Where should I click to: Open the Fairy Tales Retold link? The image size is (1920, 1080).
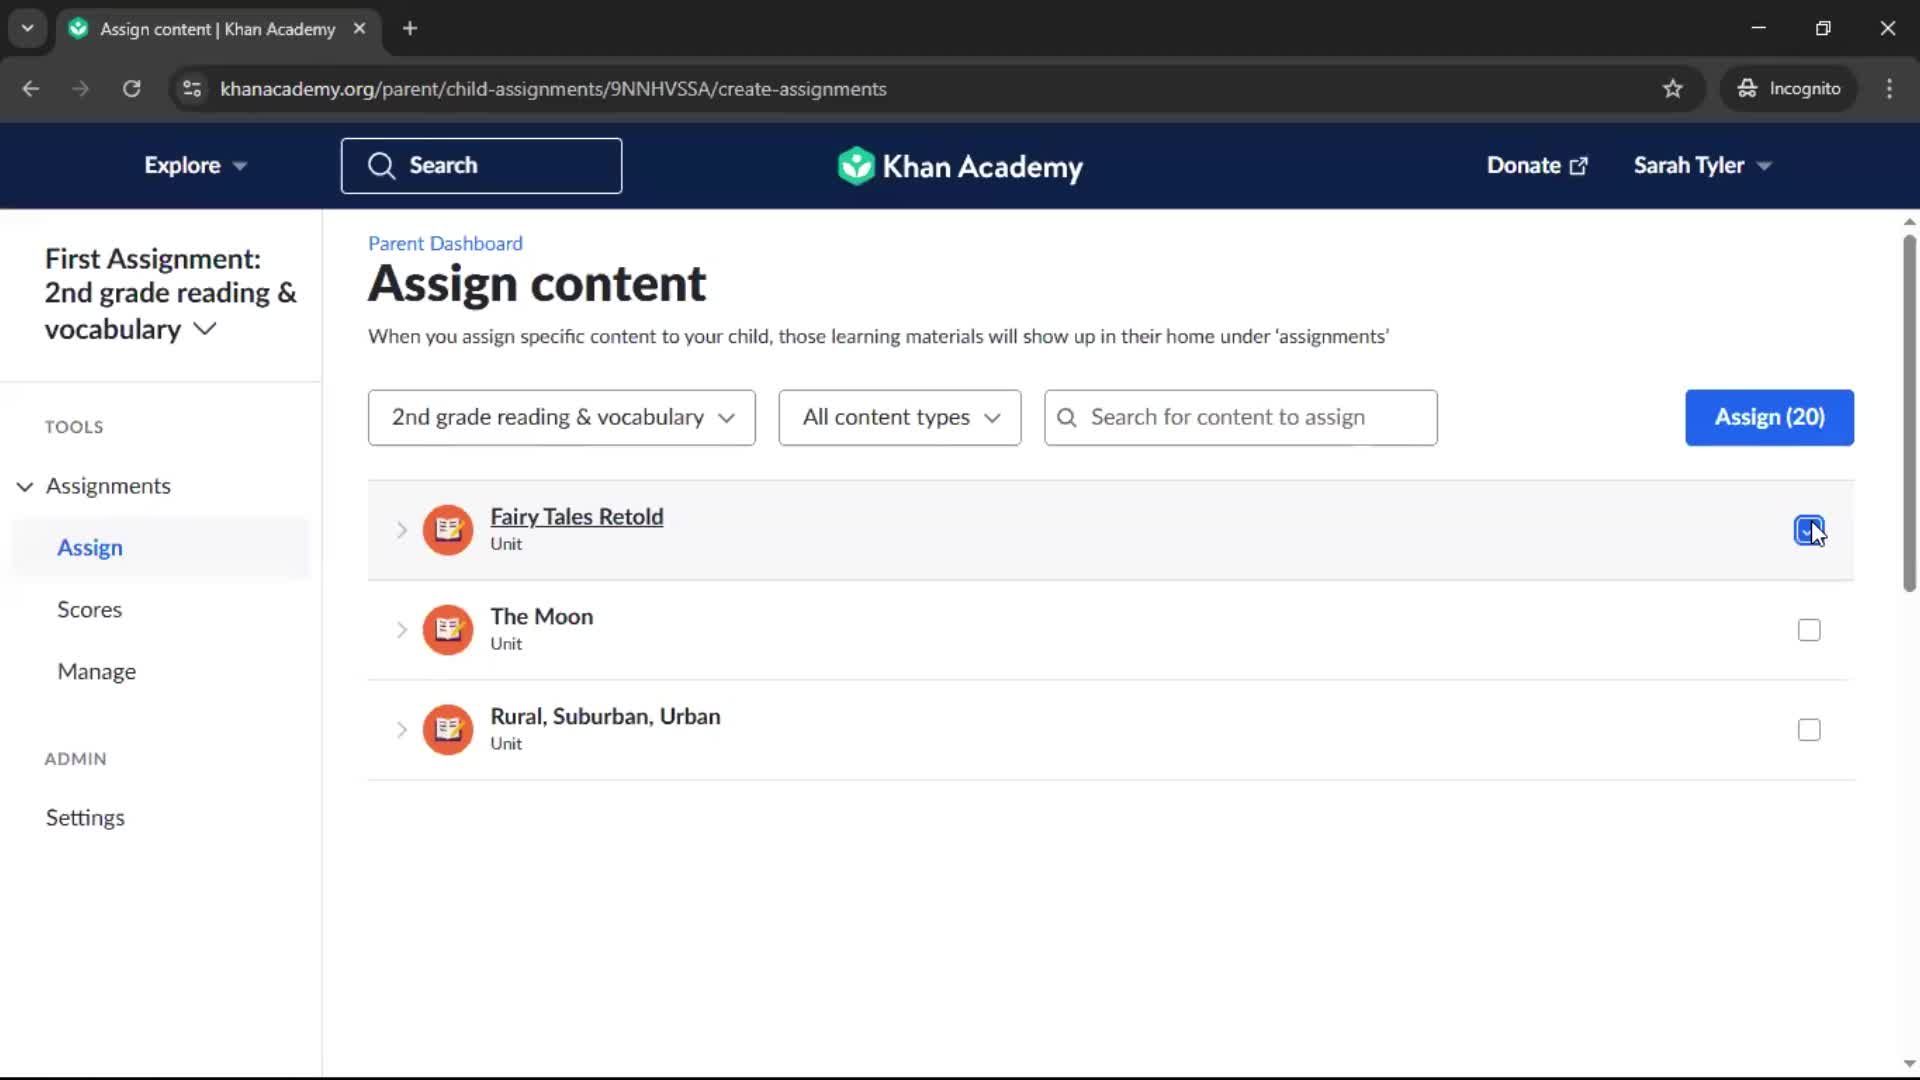tap(576, 517)
